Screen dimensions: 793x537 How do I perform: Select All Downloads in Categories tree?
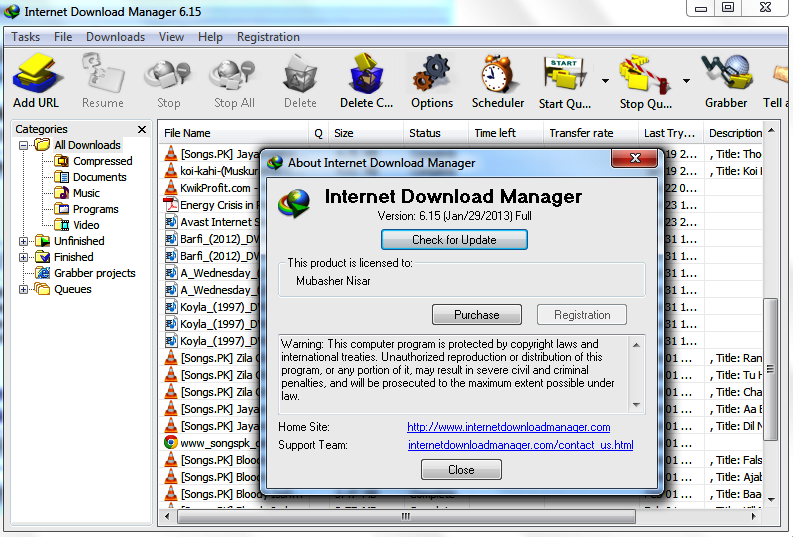[87, 145]
